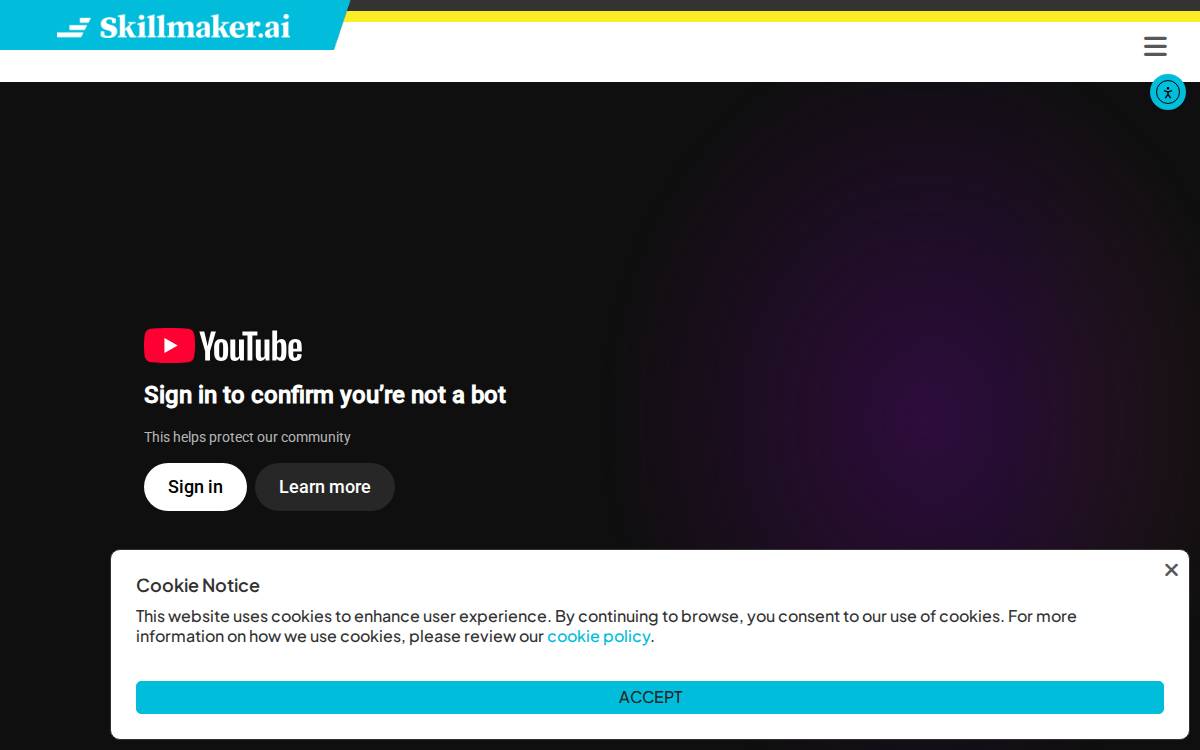Click the Learn more button

click(325, 487)
